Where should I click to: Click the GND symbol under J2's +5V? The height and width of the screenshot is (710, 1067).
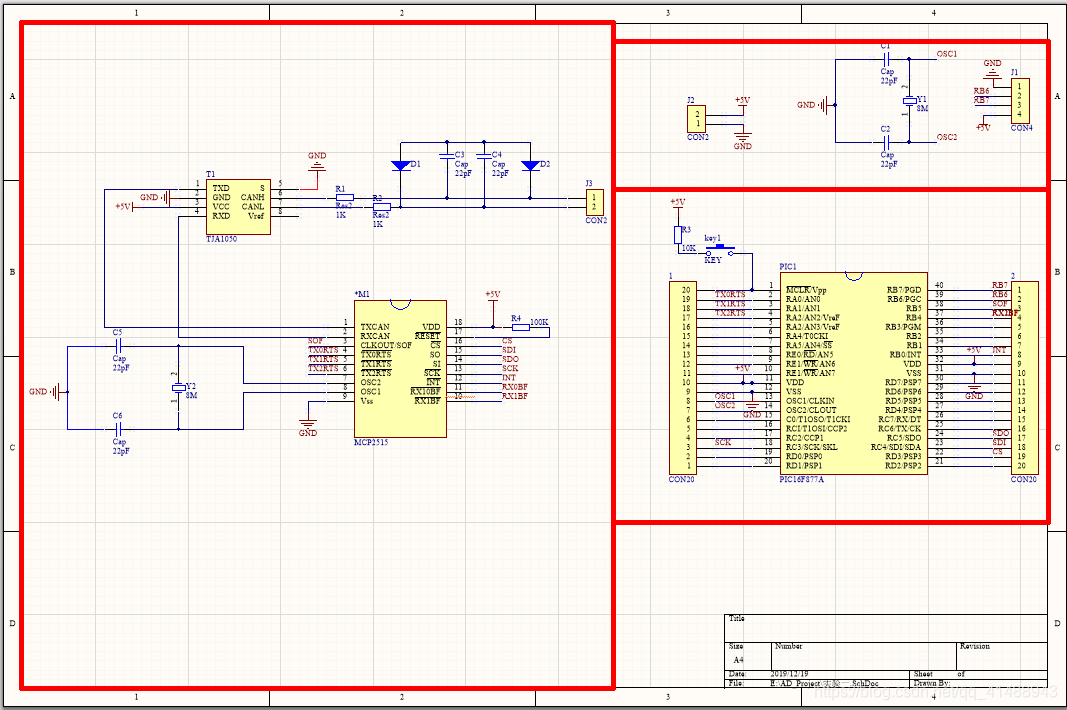point(742,136)
